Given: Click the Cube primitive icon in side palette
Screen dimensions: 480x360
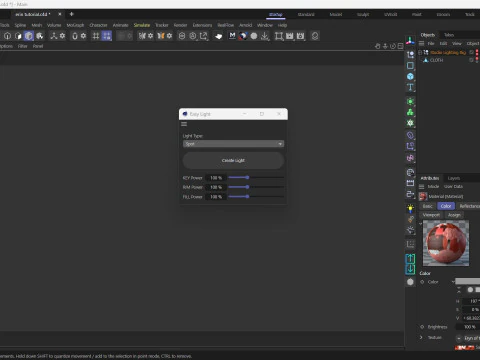Looking at the screenshot, I should coord(410,76).
